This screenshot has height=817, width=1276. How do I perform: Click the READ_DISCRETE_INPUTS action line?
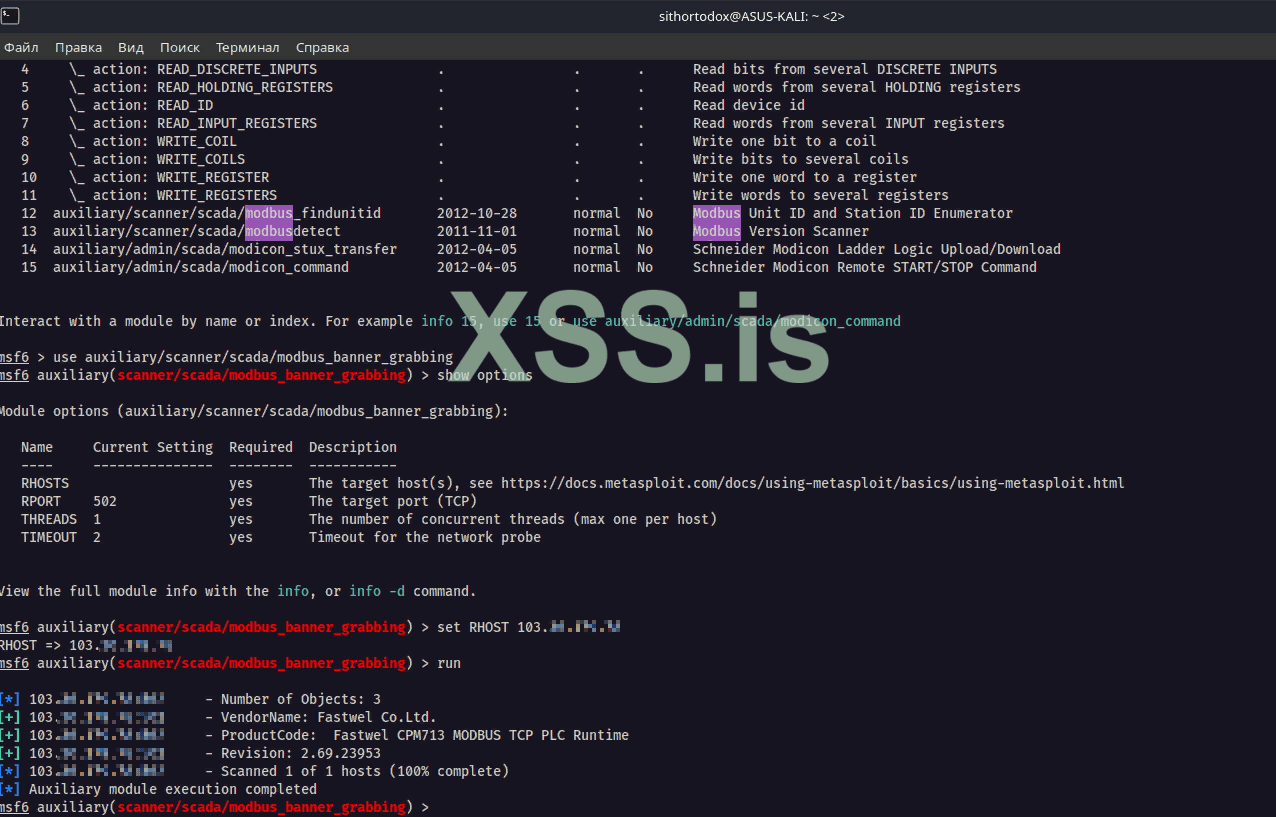[509, 69]
